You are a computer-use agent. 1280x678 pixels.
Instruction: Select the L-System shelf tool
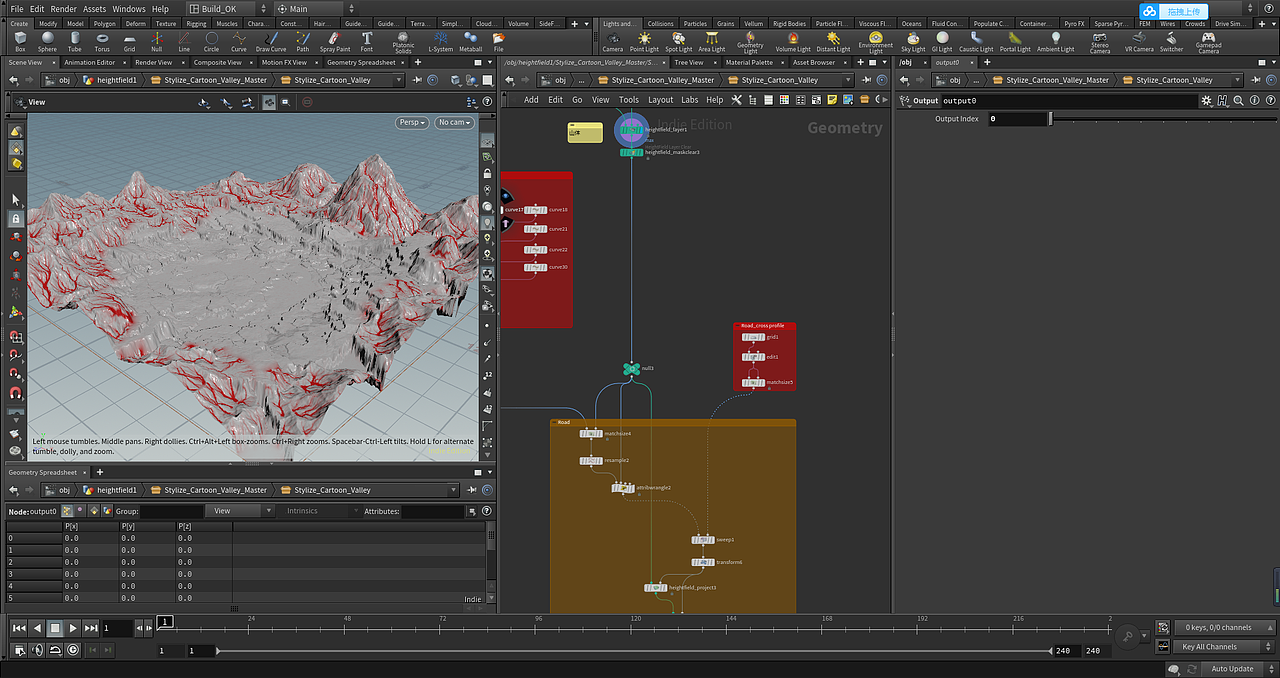pyautogui.click(x=440, y=41)
